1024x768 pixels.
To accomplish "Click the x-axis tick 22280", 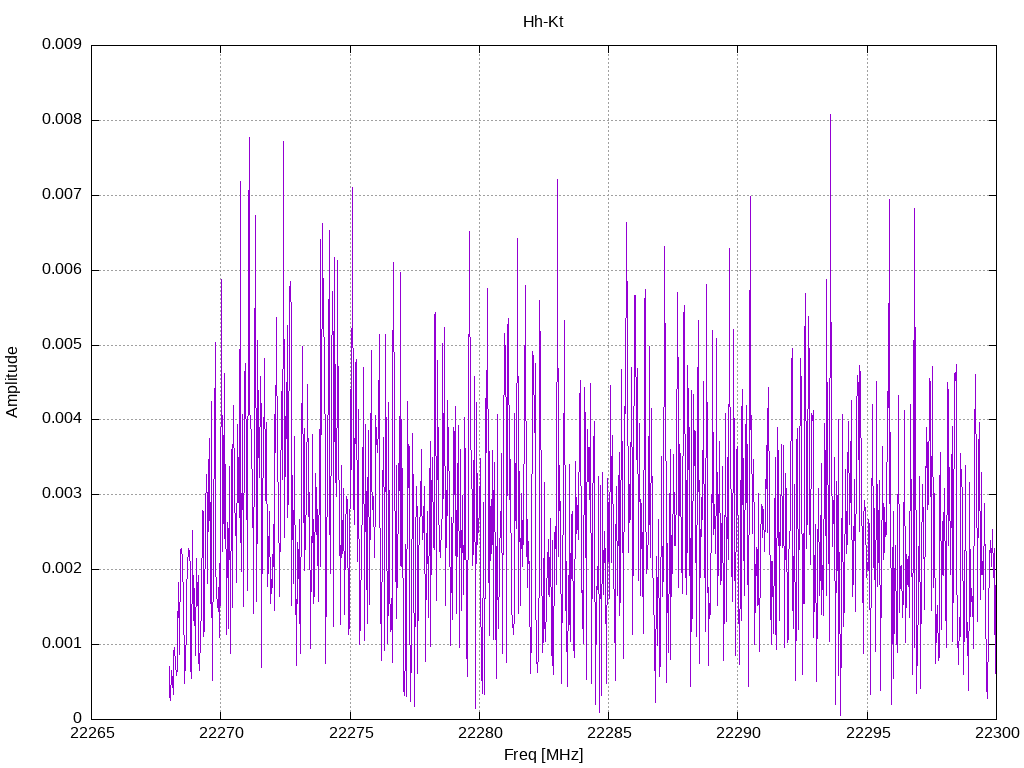I will (x=480, y=733).
